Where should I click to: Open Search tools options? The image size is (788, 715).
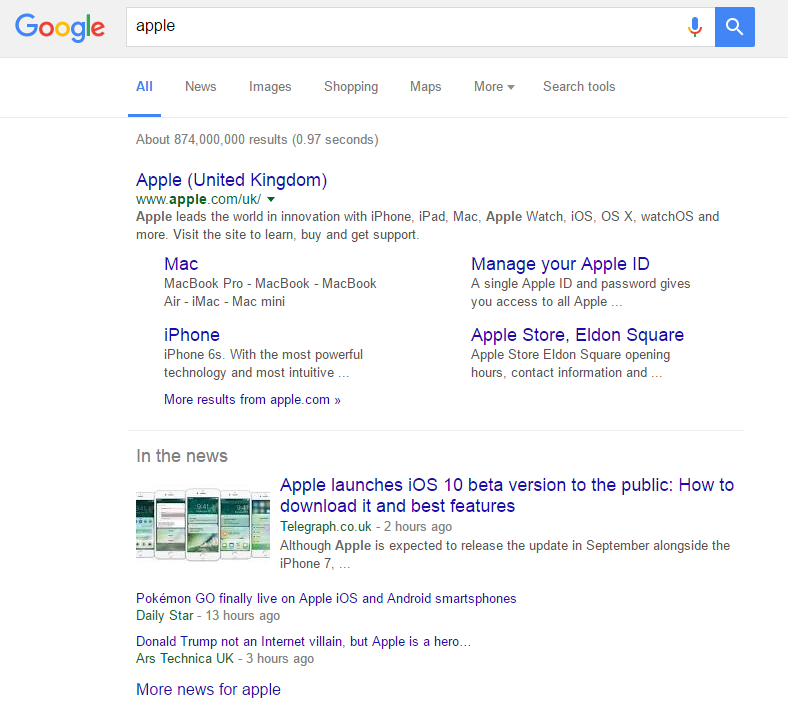click(x=579, y=86)
